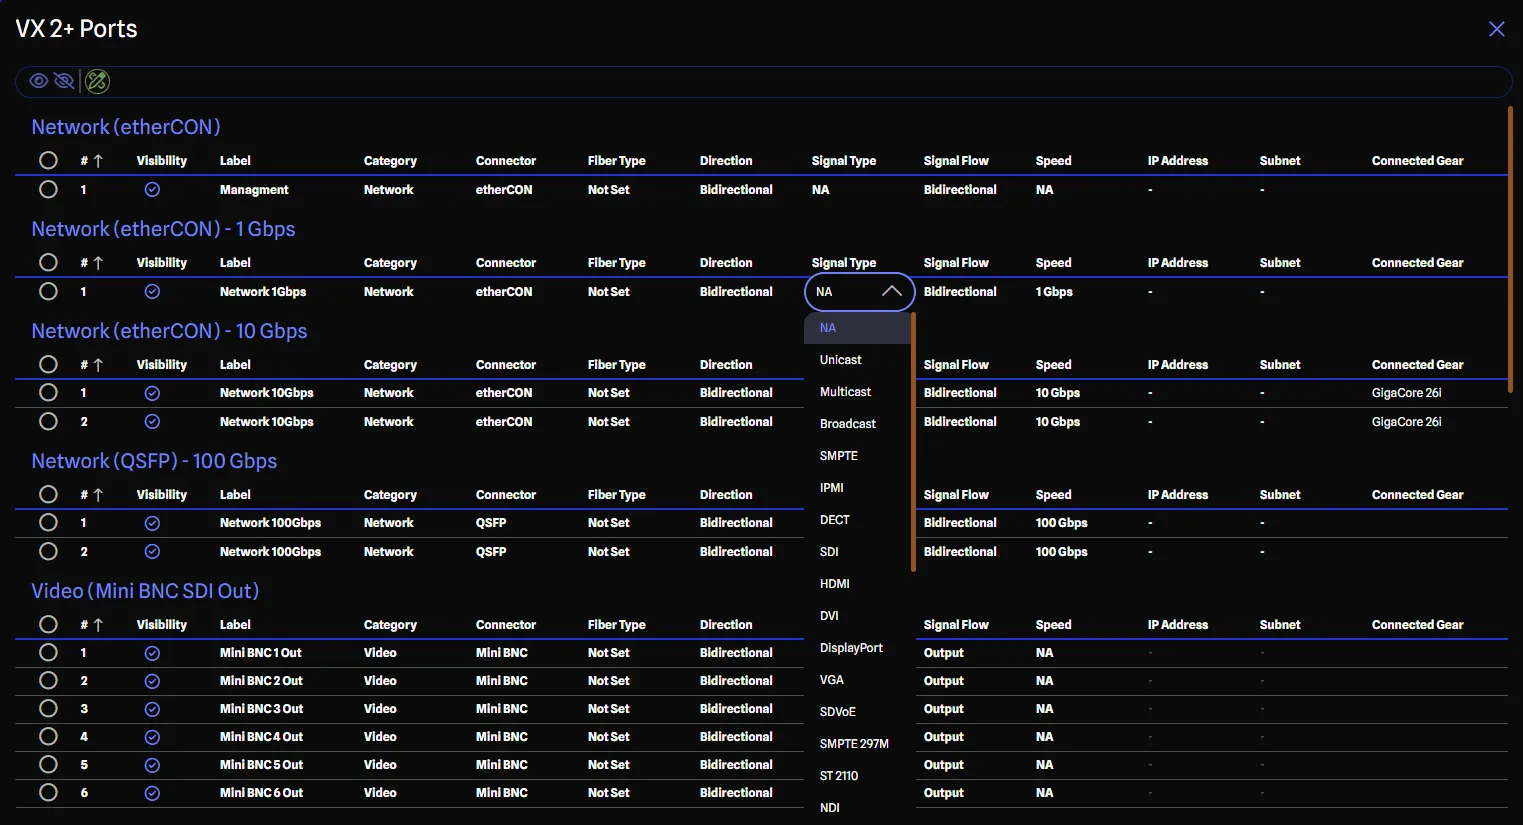Choose SDVoE in Signal Type list
The width and height of the screenshot is (1523, 825).
[858, 712]
